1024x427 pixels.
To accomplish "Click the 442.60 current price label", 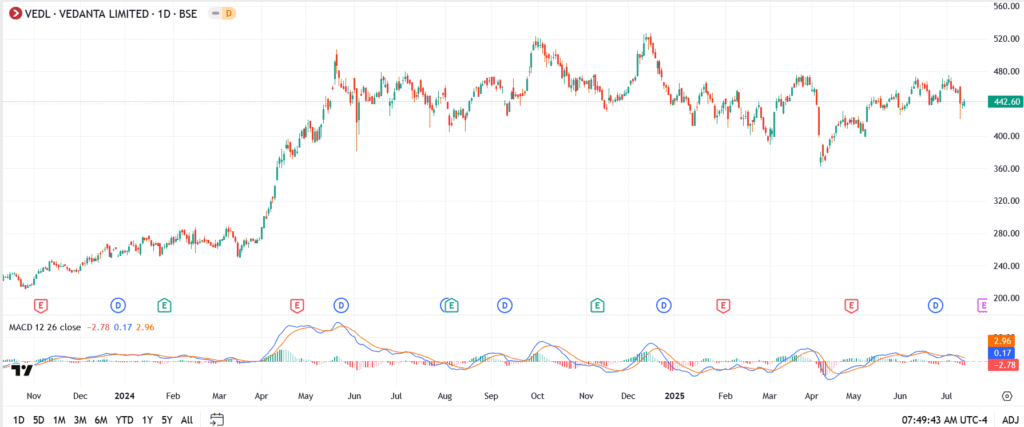I will [1003, 102].
